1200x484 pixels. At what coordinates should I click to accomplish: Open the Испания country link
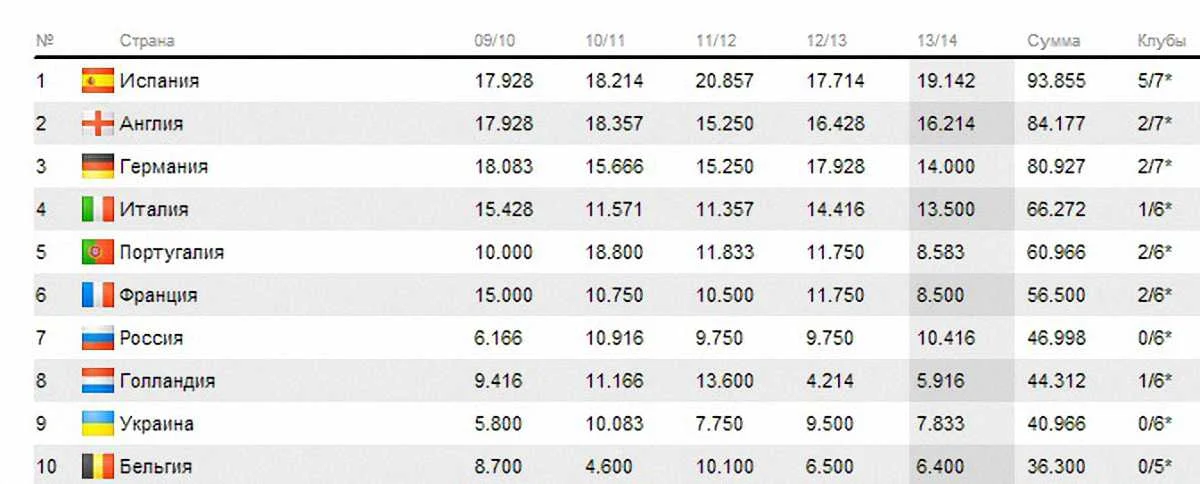(159, 81)
